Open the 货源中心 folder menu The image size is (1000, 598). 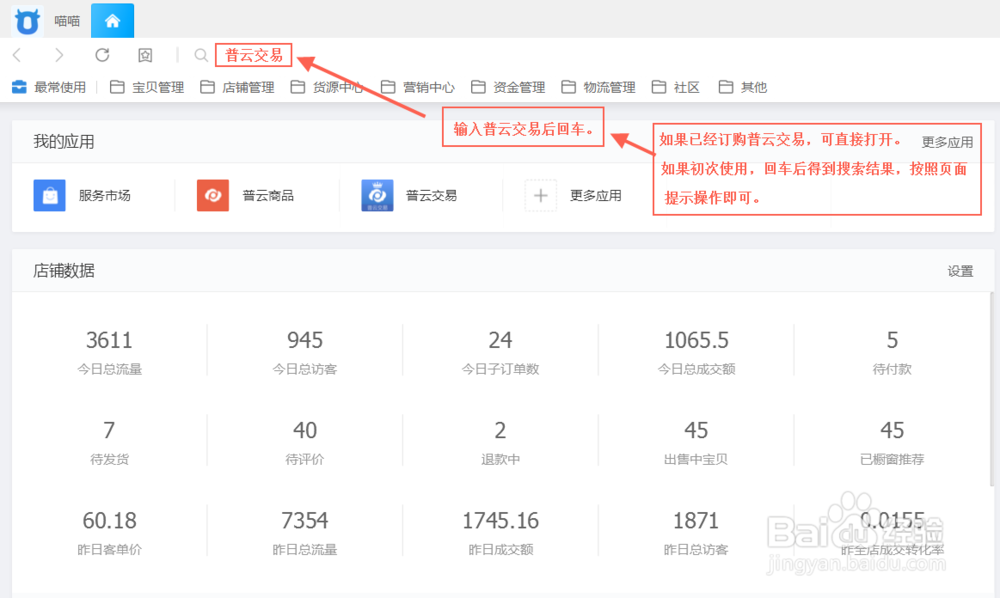tap(327, 87)
